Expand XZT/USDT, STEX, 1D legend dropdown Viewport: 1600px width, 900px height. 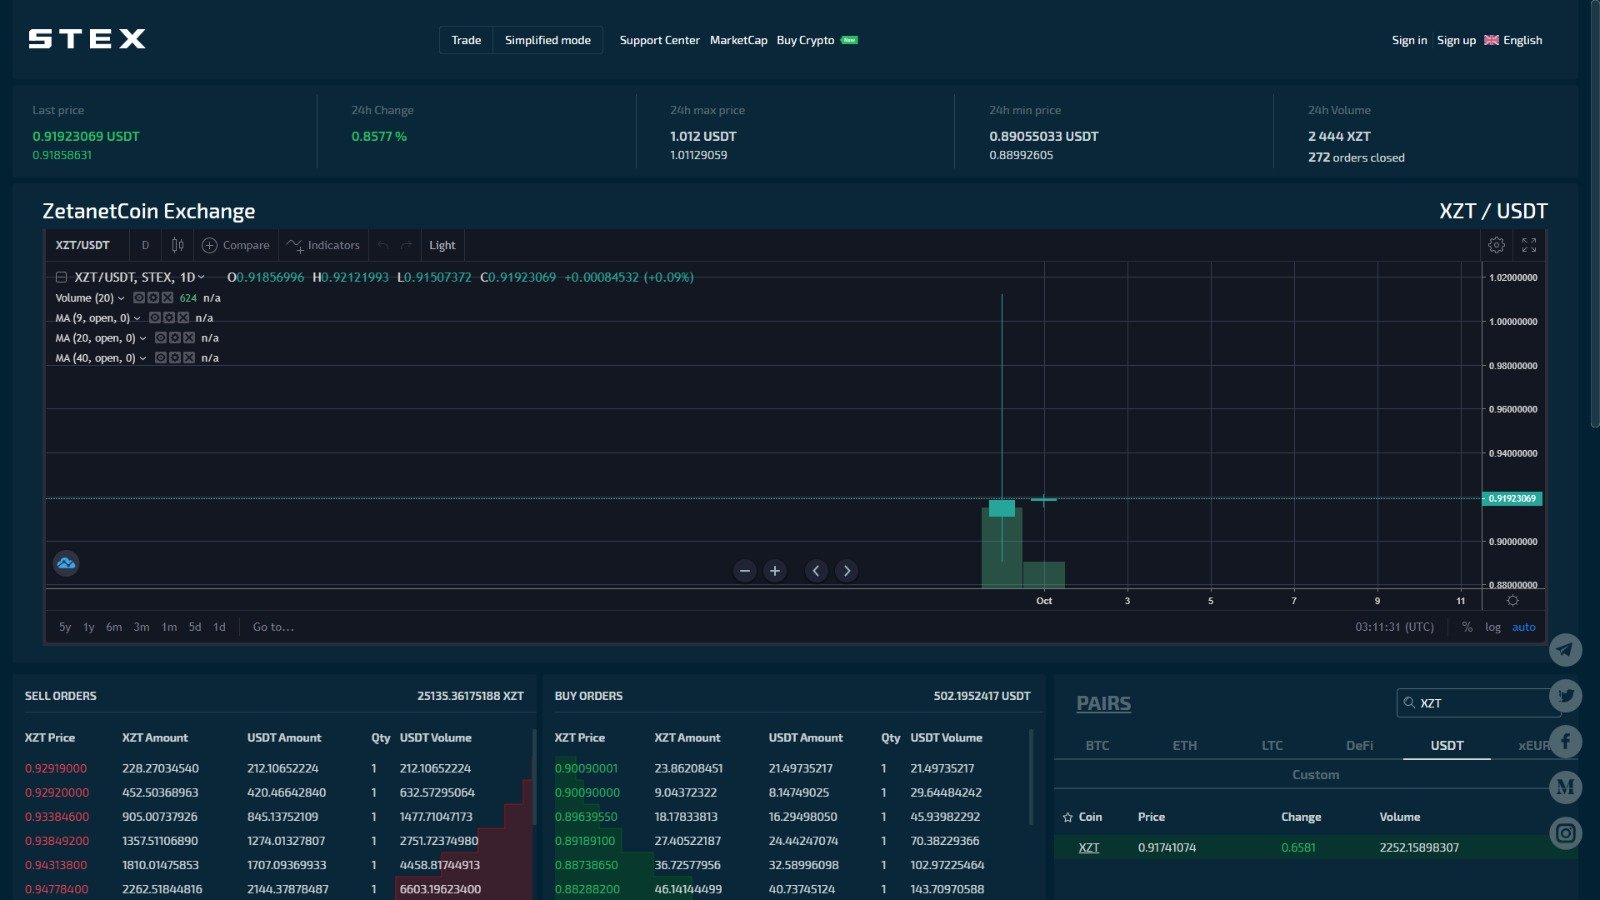pyautogui.click(x=201, y=277)
